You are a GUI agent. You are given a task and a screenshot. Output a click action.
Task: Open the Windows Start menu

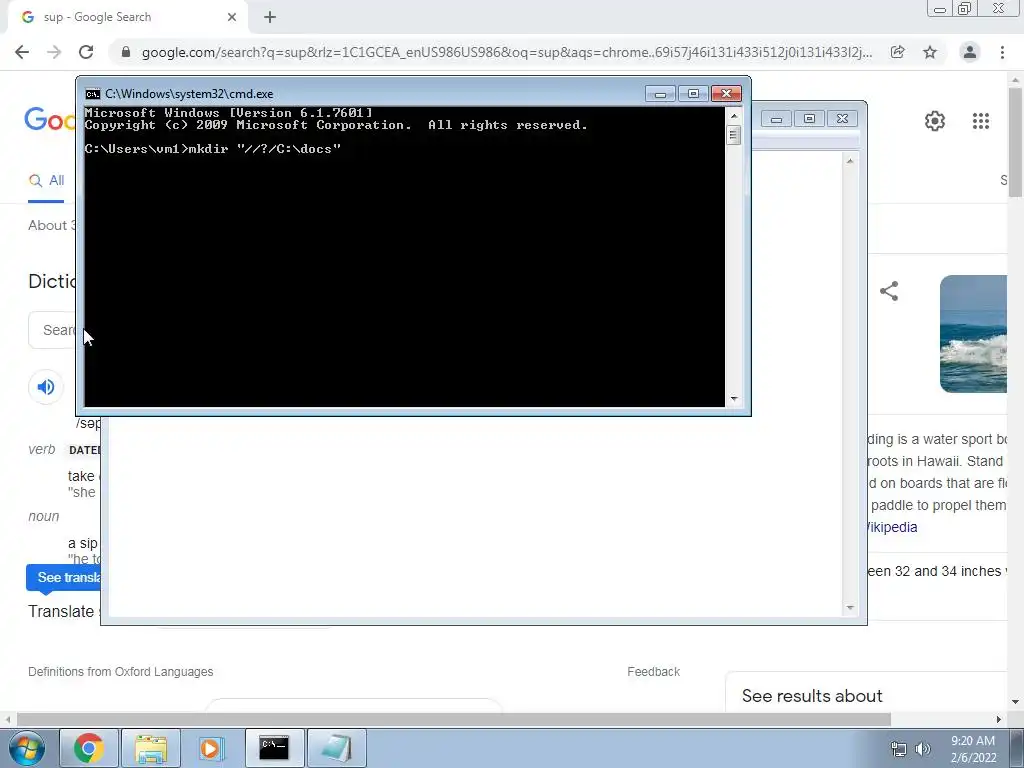pos(25,748)
